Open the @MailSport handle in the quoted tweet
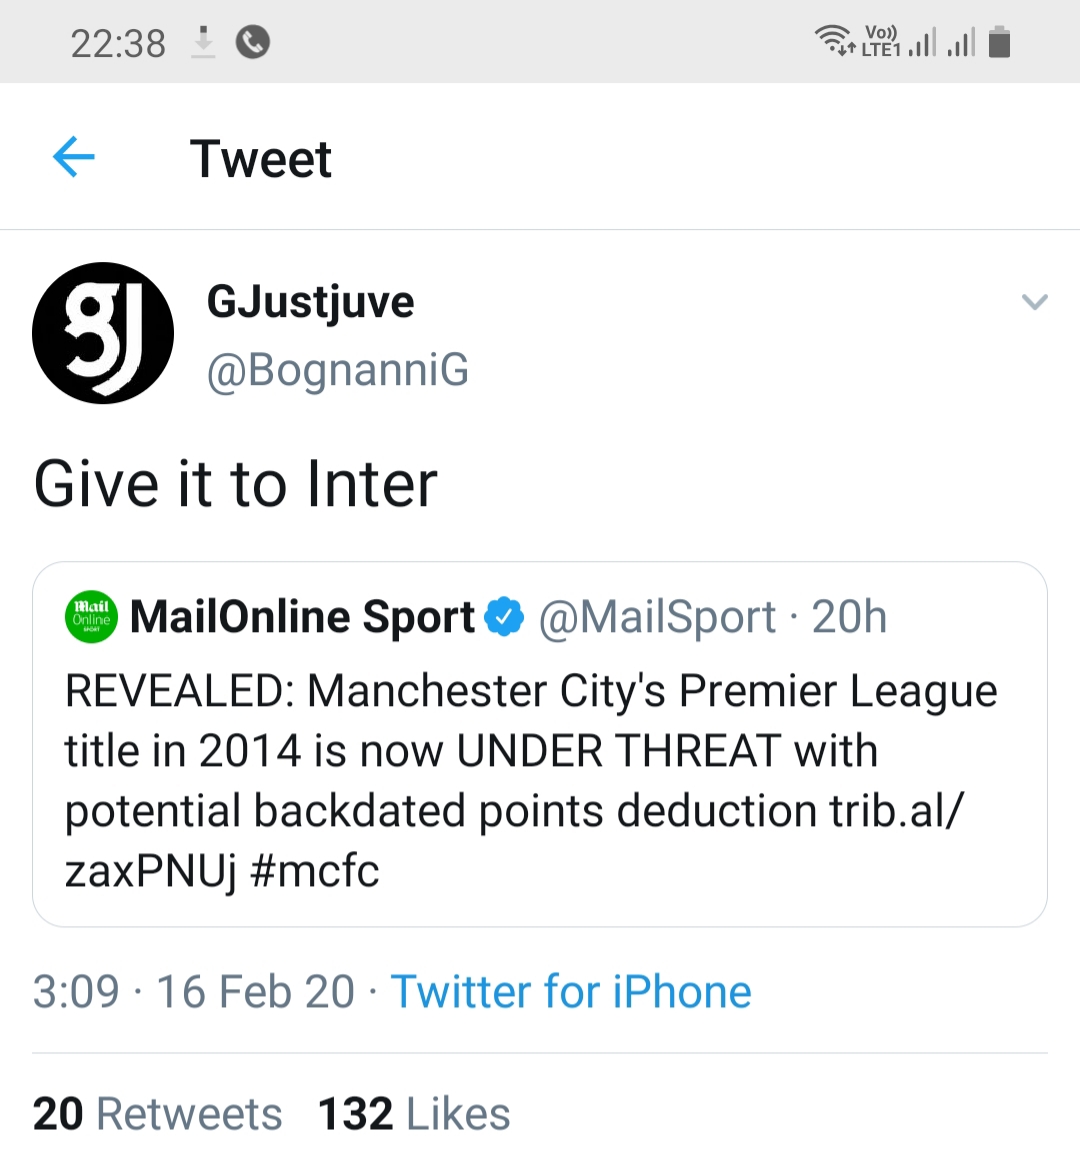 [x=657, y=617]
